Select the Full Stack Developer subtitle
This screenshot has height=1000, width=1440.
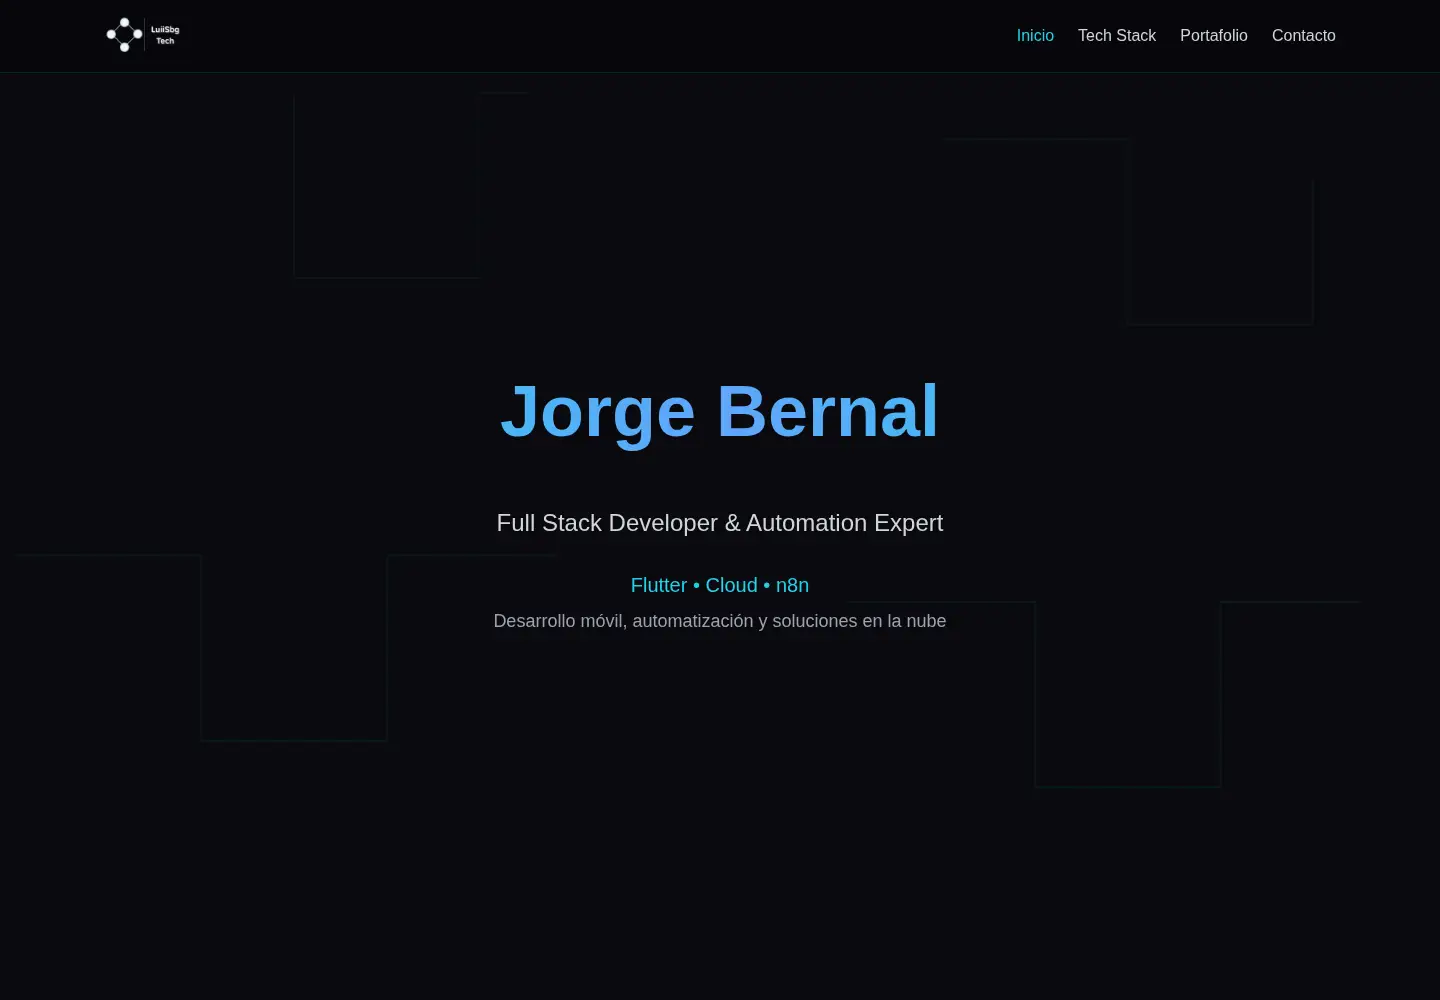tap(720, 523)
